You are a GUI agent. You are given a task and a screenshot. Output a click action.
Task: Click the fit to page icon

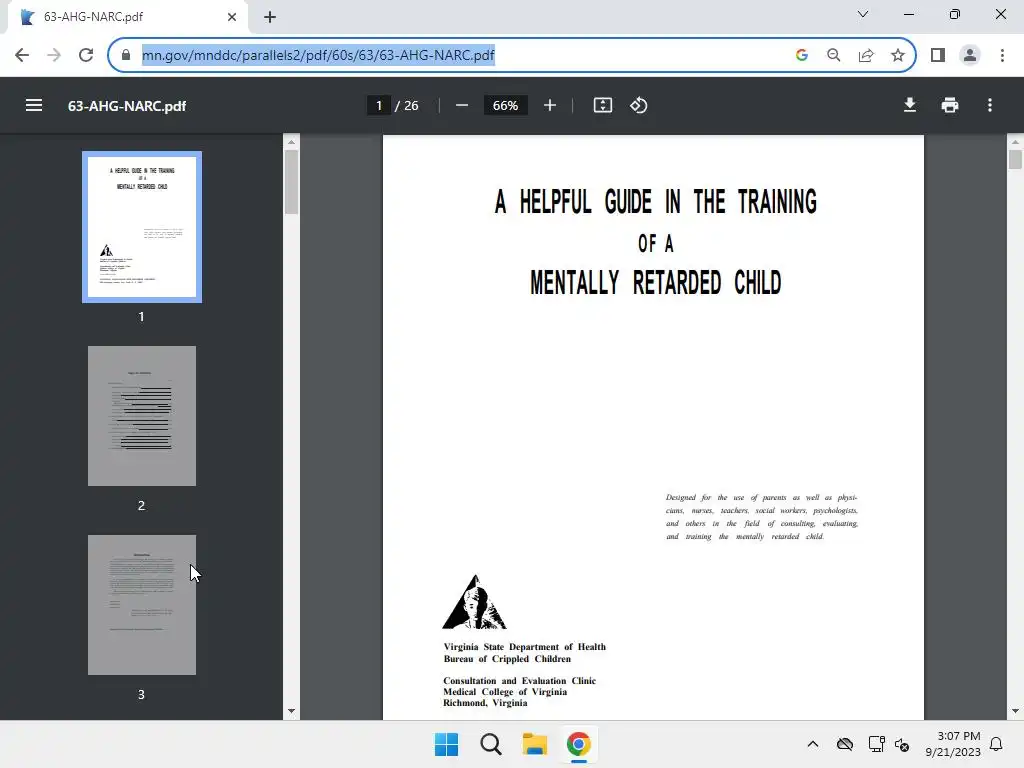point(603,105)
